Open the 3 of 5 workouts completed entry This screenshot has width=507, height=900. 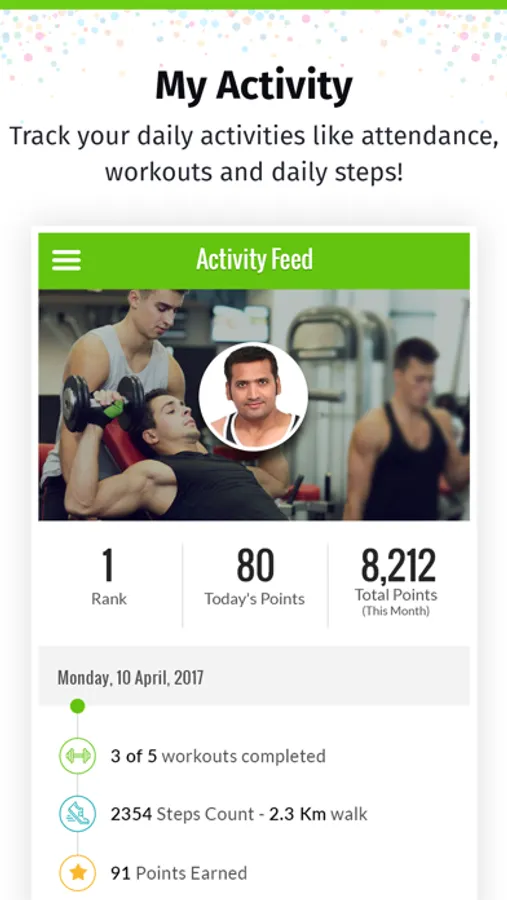coord(218,756)
